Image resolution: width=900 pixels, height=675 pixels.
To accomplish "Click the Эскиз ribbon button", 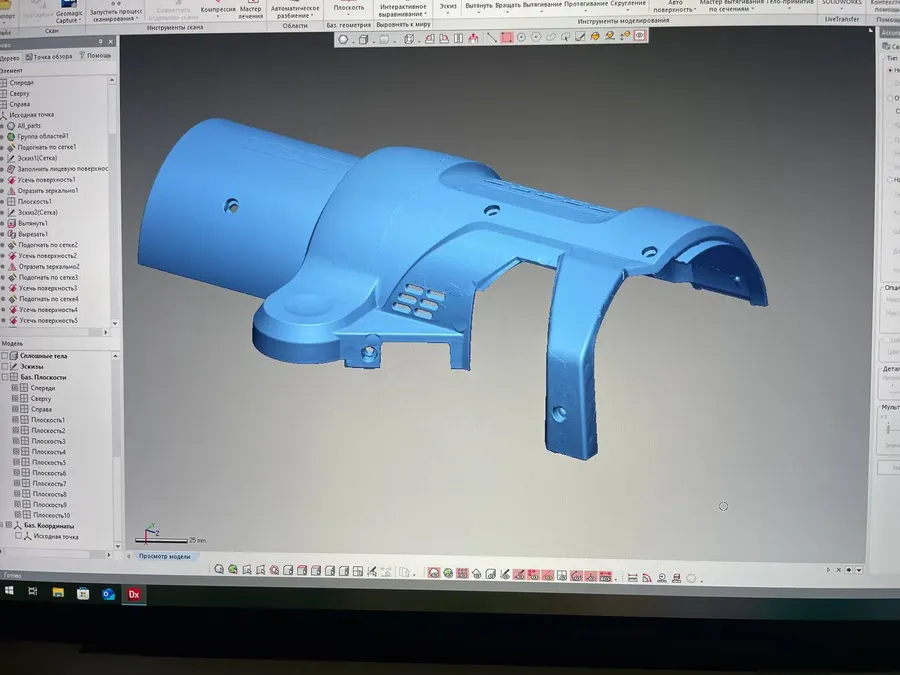I will click(x=448, y=6).
